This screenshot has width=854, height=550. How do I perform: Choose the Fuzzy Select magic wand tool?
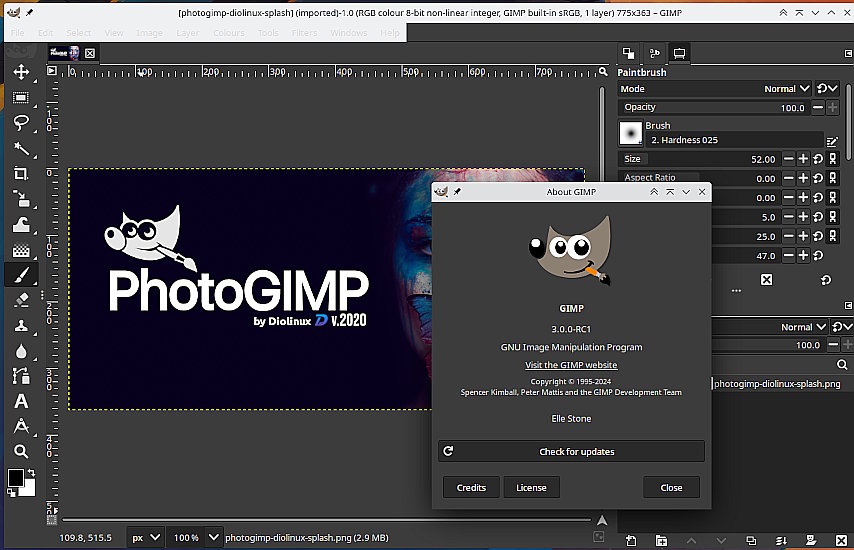(20, 149)
